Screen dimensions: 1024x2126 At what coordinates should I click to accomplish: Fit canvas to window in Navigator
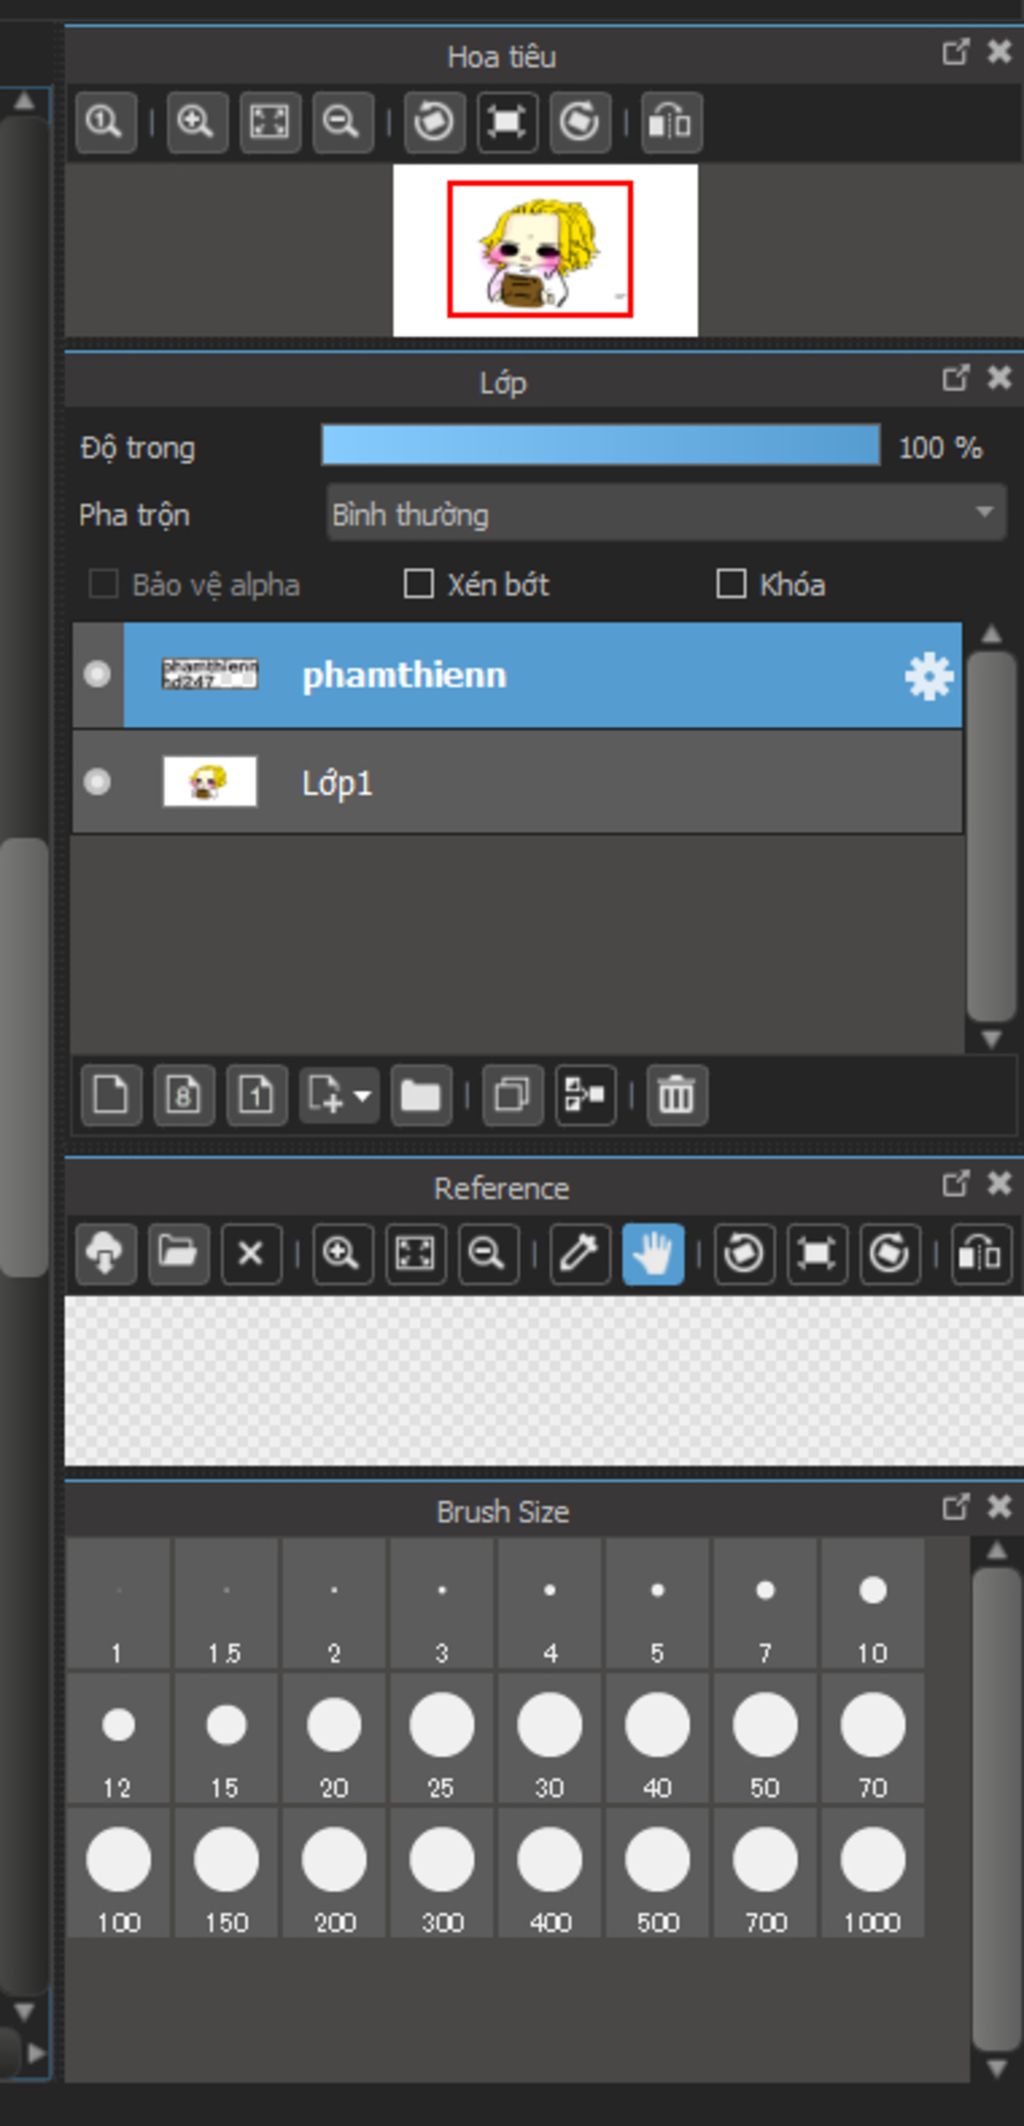pos(270,122)
